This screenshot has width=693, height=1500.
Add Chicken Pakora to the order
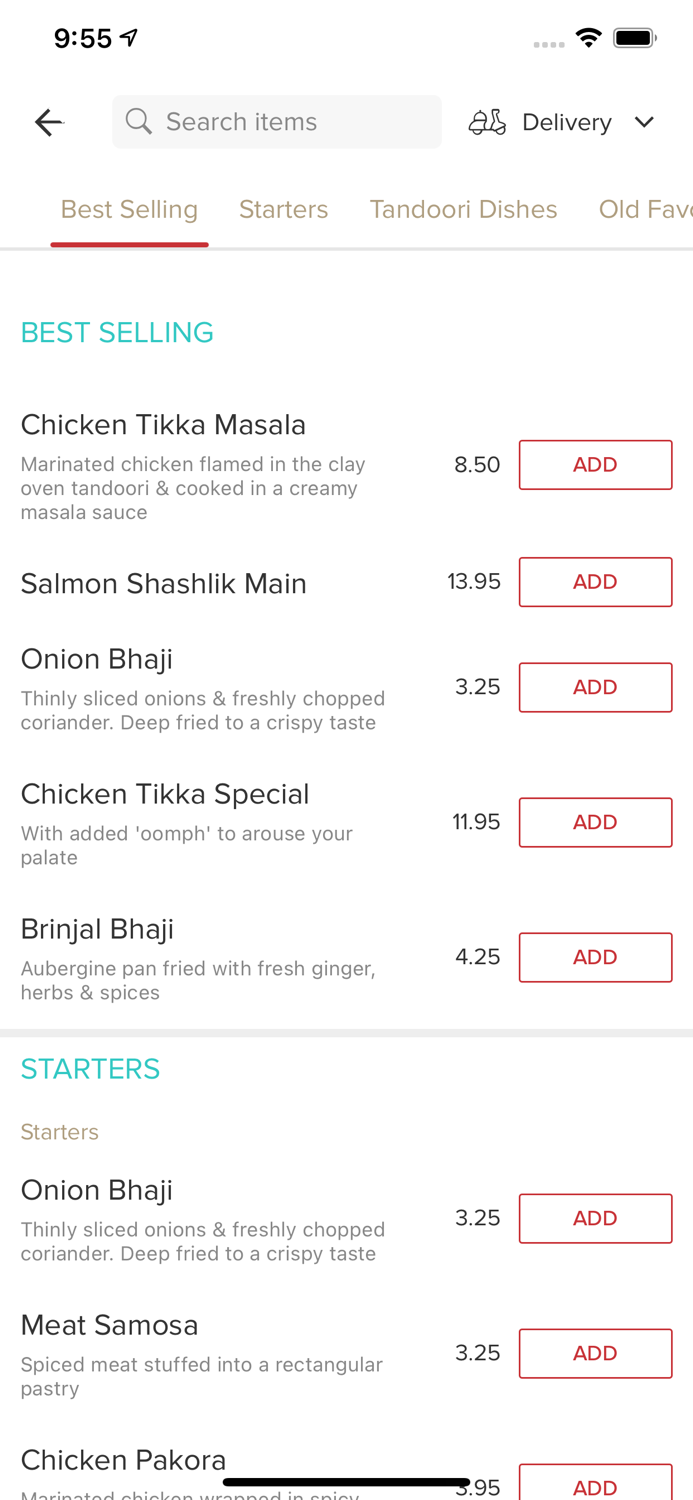pos(595,1488)
